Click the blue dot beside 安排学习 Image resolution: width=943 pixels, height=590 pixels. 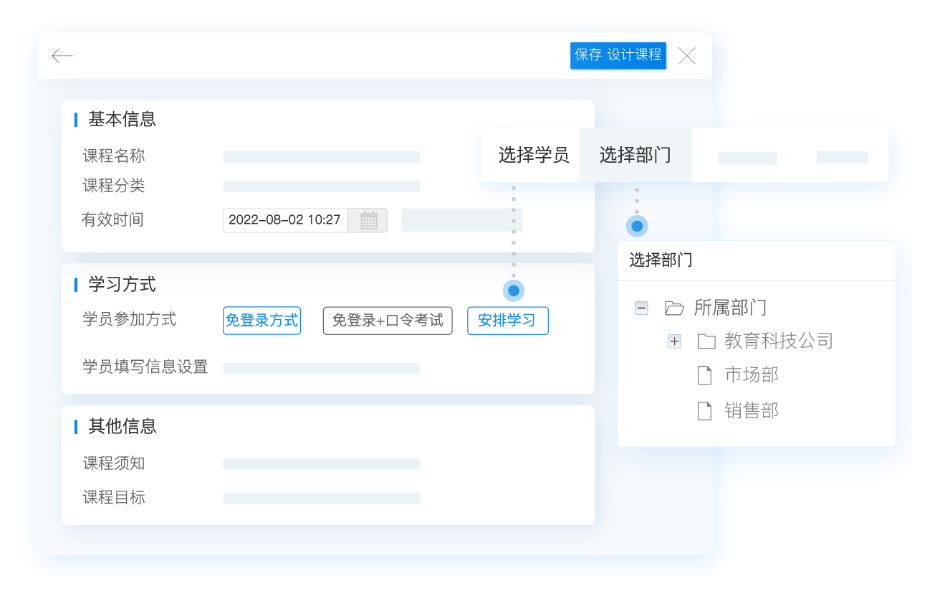[513, 291]
